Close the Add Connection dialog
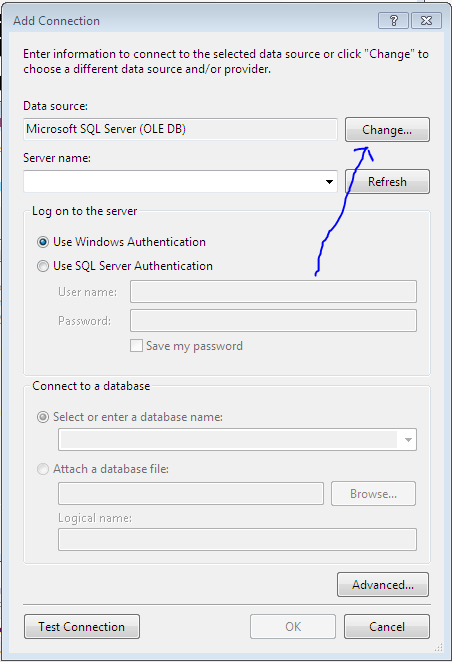The image size is (452, 662). tap(426, 20)
